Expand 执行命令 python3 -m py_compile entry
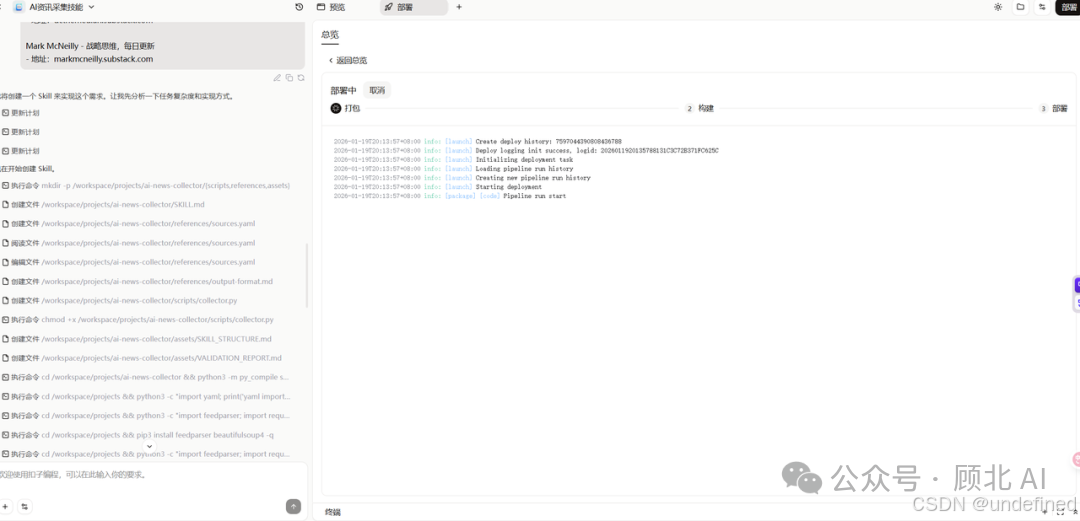The image size is (1080, 521). tap(146, 378)
